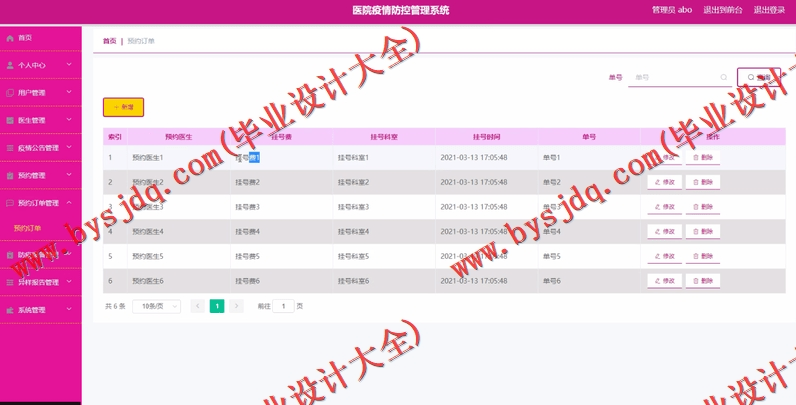Screen dimensions: 796x405
Task: Click 预约订单 in the breadcrumb
Action: 141,41
